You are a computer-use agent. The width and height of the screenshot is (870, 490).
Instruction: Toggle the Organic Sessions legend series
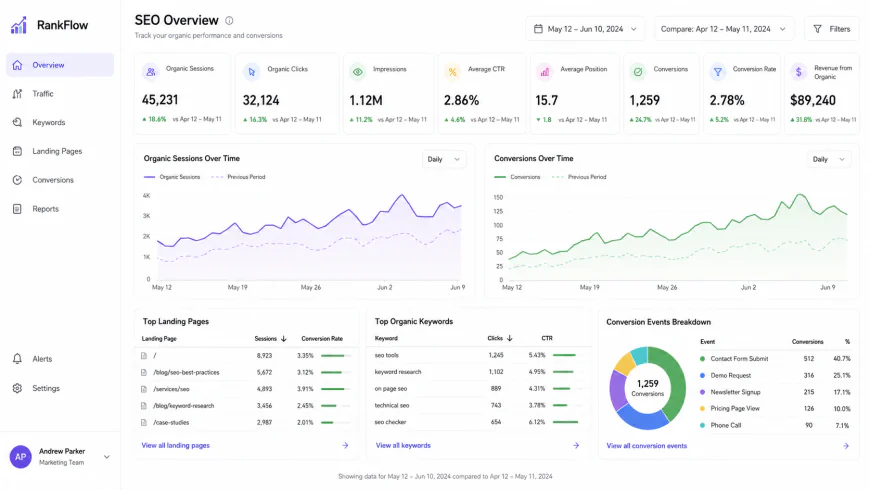(172, 177)
